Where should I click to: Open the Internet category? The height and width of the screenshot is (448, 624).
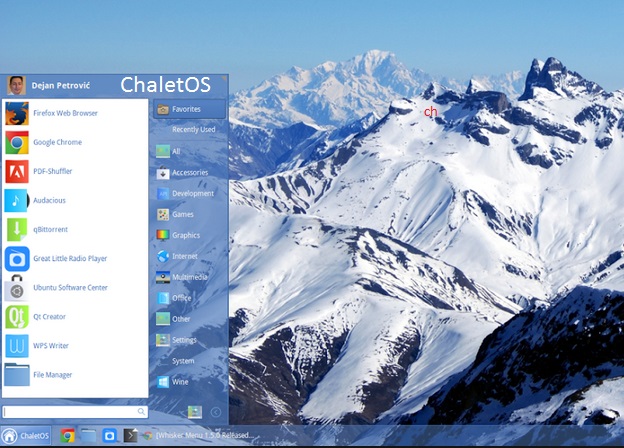(x=189, y=256)
